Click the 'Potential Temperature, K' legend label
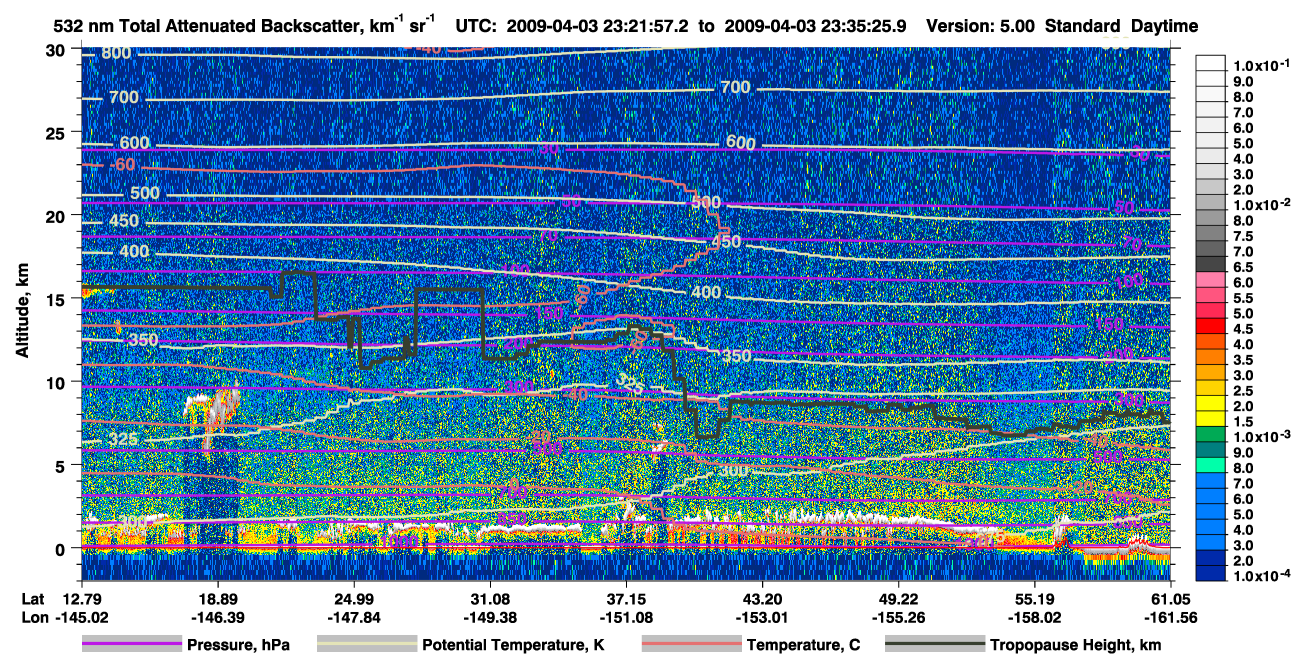The width and height of the screenshot is (1300, 667). [x=513, y=646]
